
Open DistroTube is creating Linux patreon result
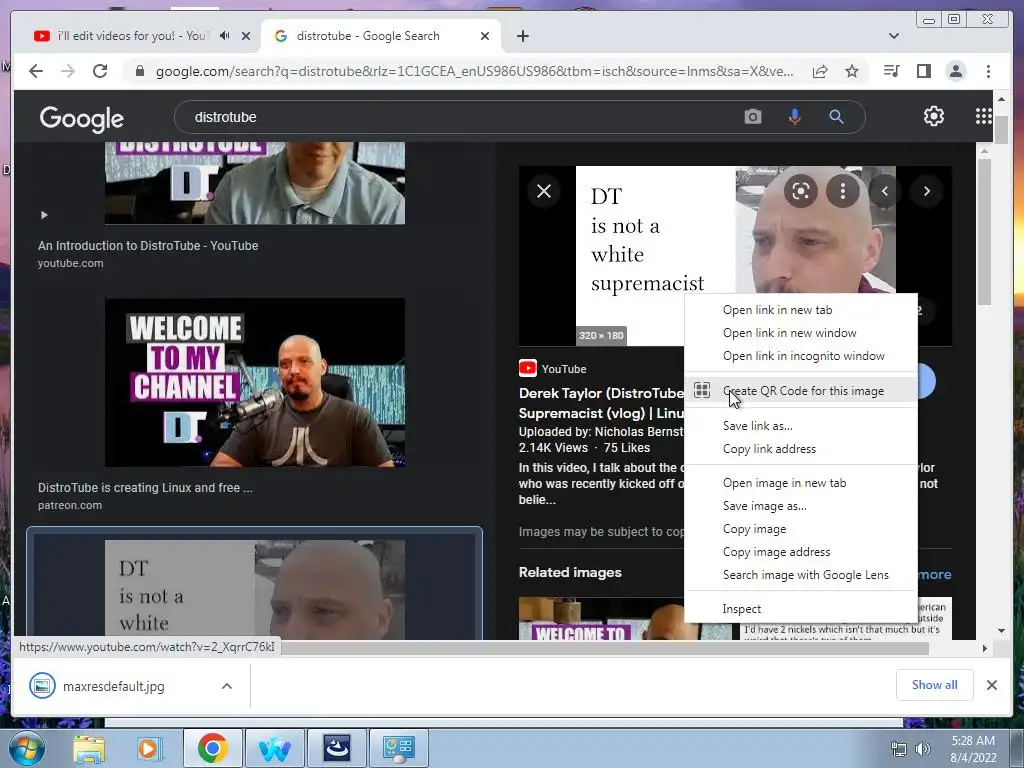click(145, 488)
